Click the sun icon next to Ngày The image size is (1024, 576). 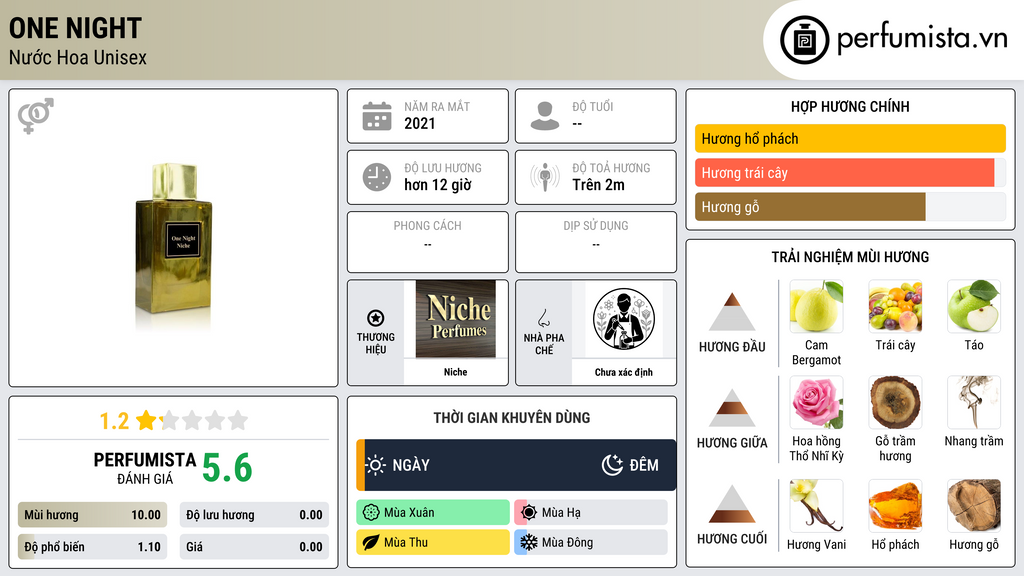pos(376,465)
